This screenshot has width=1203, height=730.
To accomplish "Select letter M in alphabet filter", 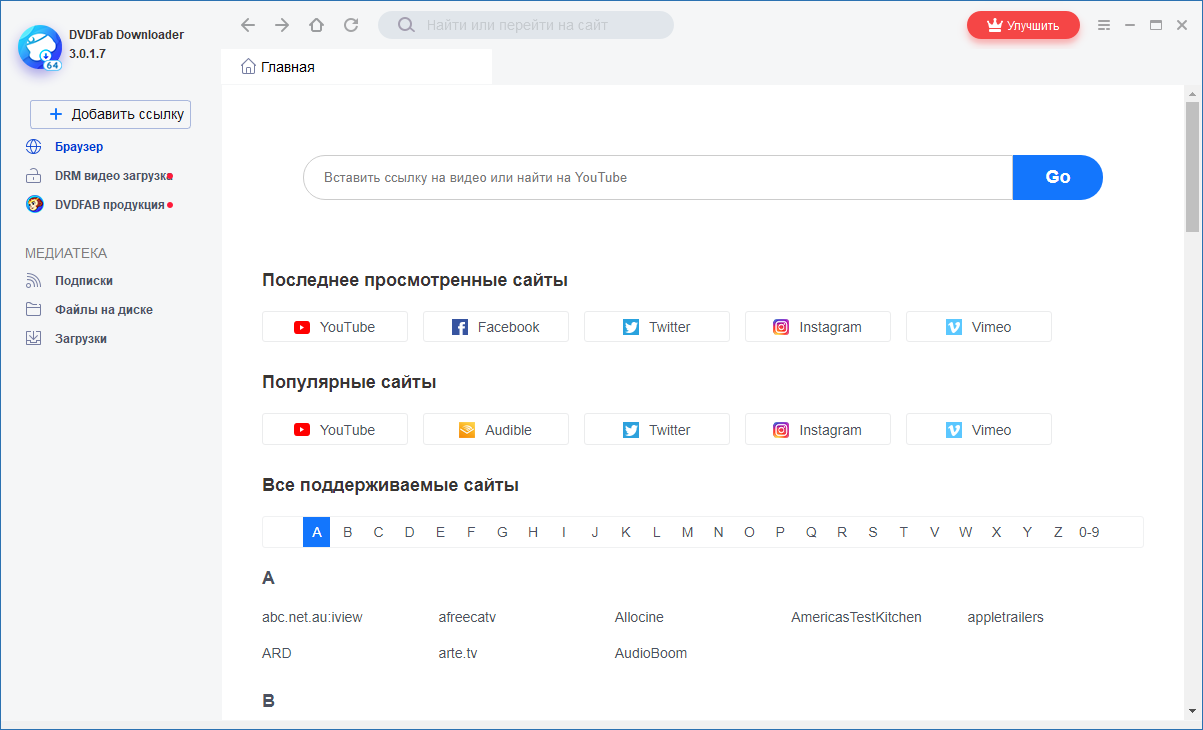I will pyautogui.click(x=687, y=532).
